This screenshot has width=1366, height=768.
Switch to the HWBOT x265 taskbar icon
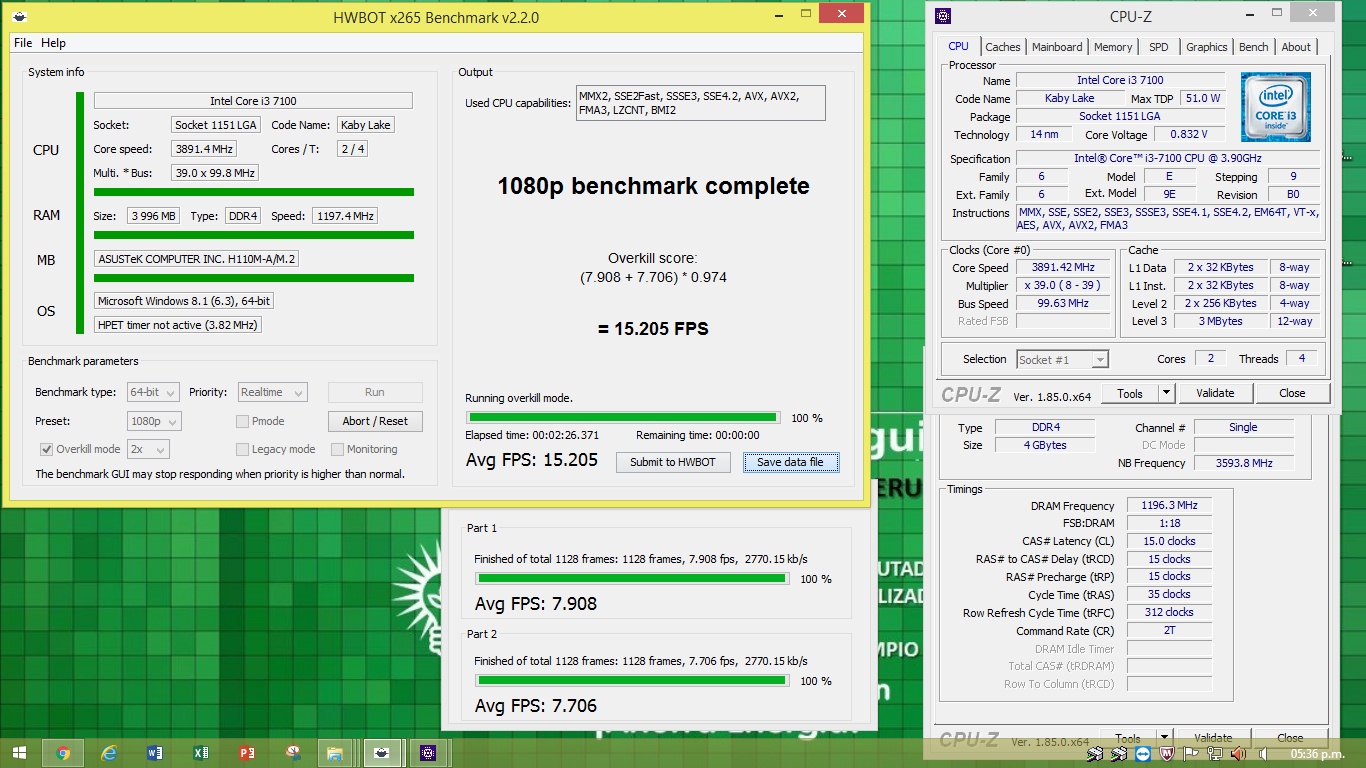pyautogui.click(x=381, y=753)
